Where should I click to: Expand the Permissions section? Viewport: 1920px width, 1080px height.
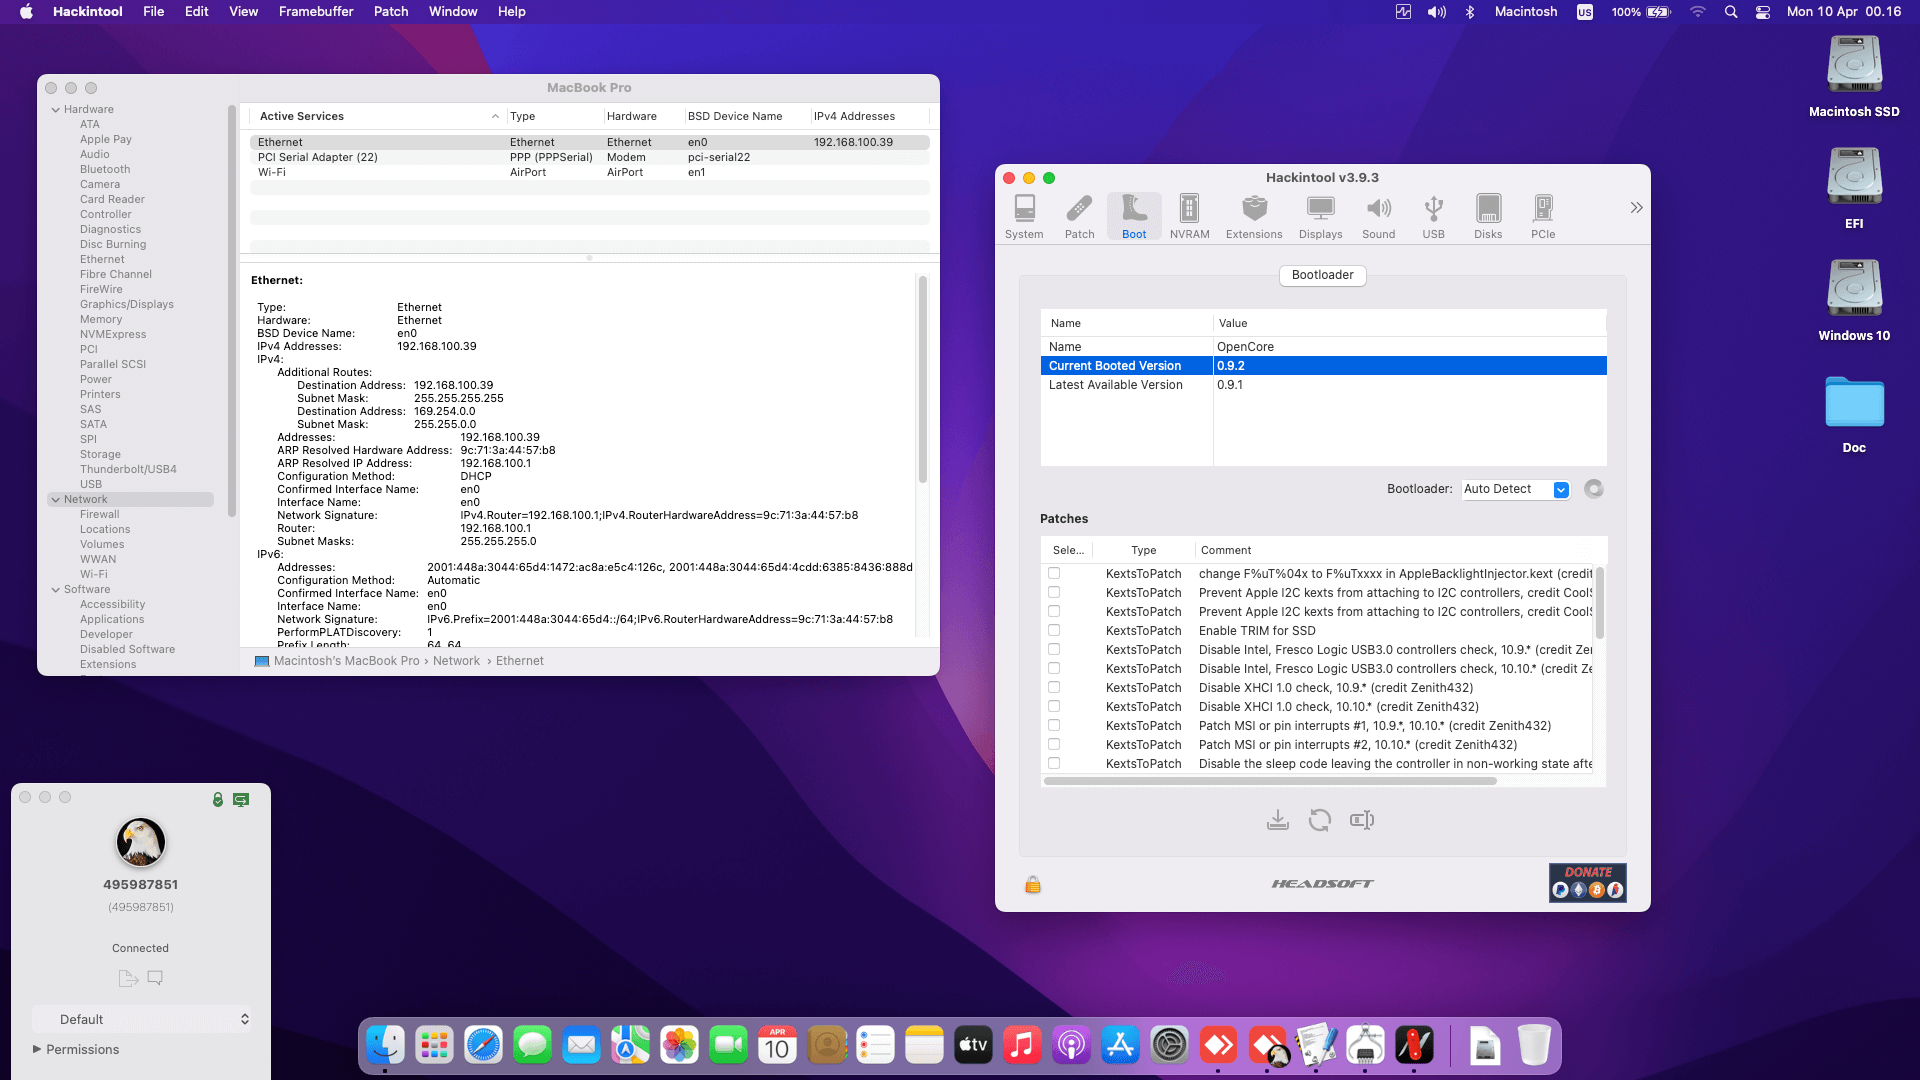pyautogui.click(x=37, y=1049)
